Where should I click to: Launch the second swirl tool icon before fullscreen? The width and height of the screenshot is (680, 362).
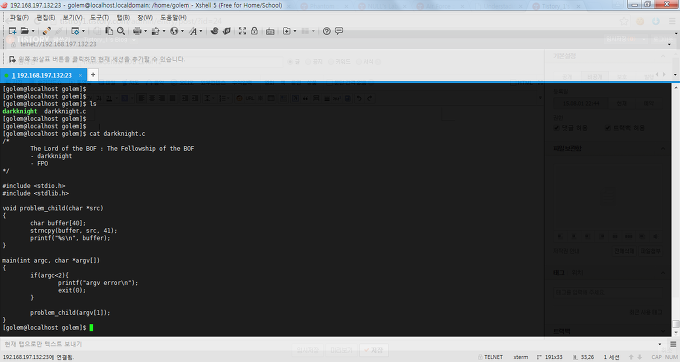tap(226, 31)
